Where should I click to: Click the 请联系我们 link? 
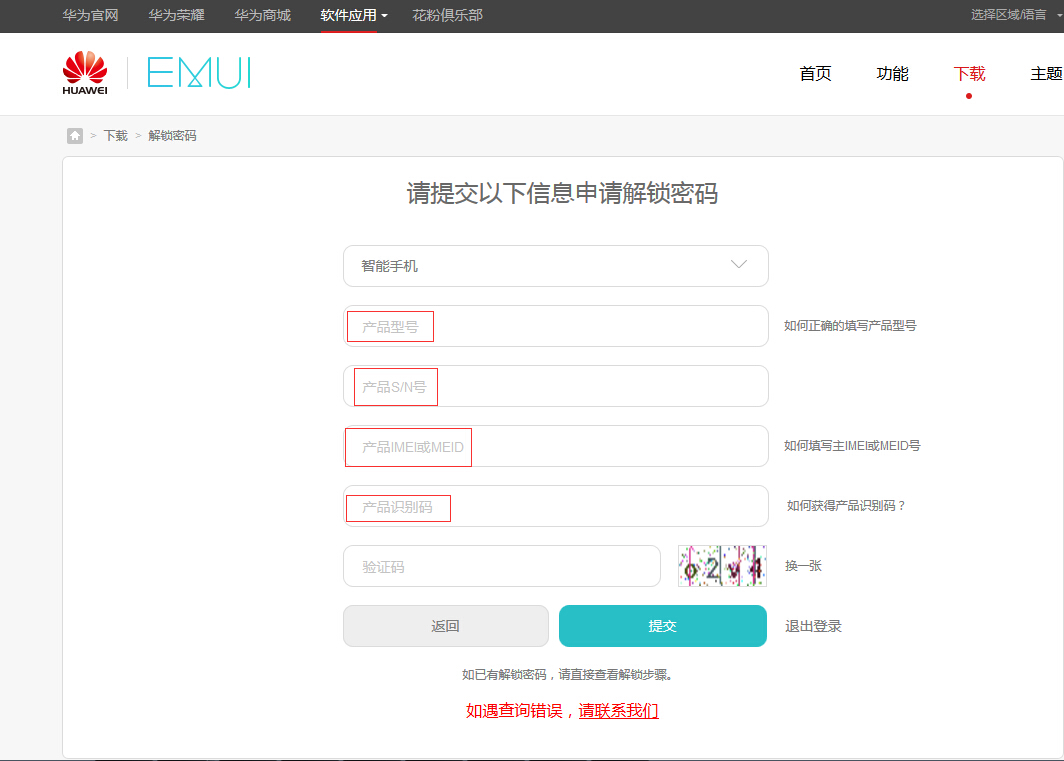pos(618,711)
